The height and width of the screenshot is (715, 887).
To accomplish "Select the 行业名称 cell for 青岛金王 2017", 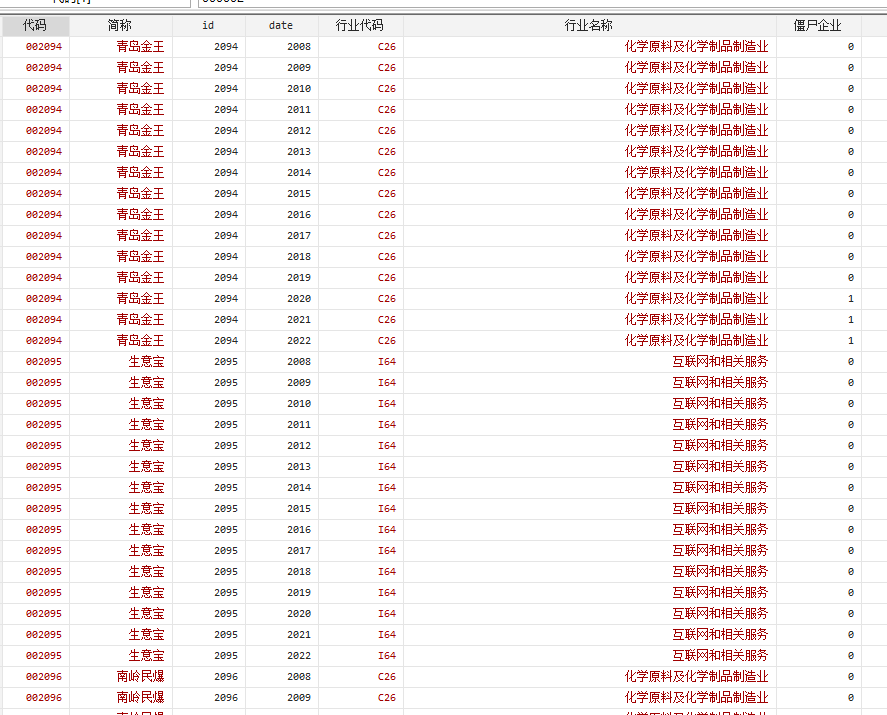I will coord(696,236).
